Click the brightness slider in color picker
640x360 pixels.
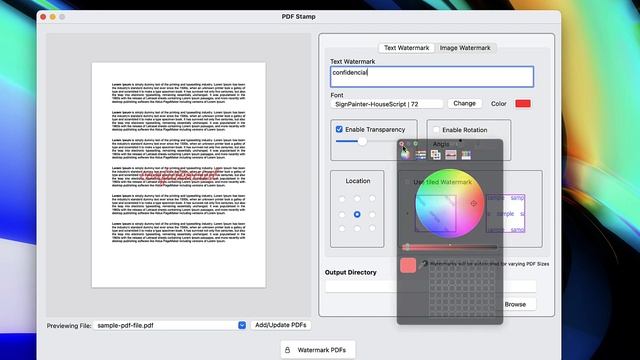449,247
